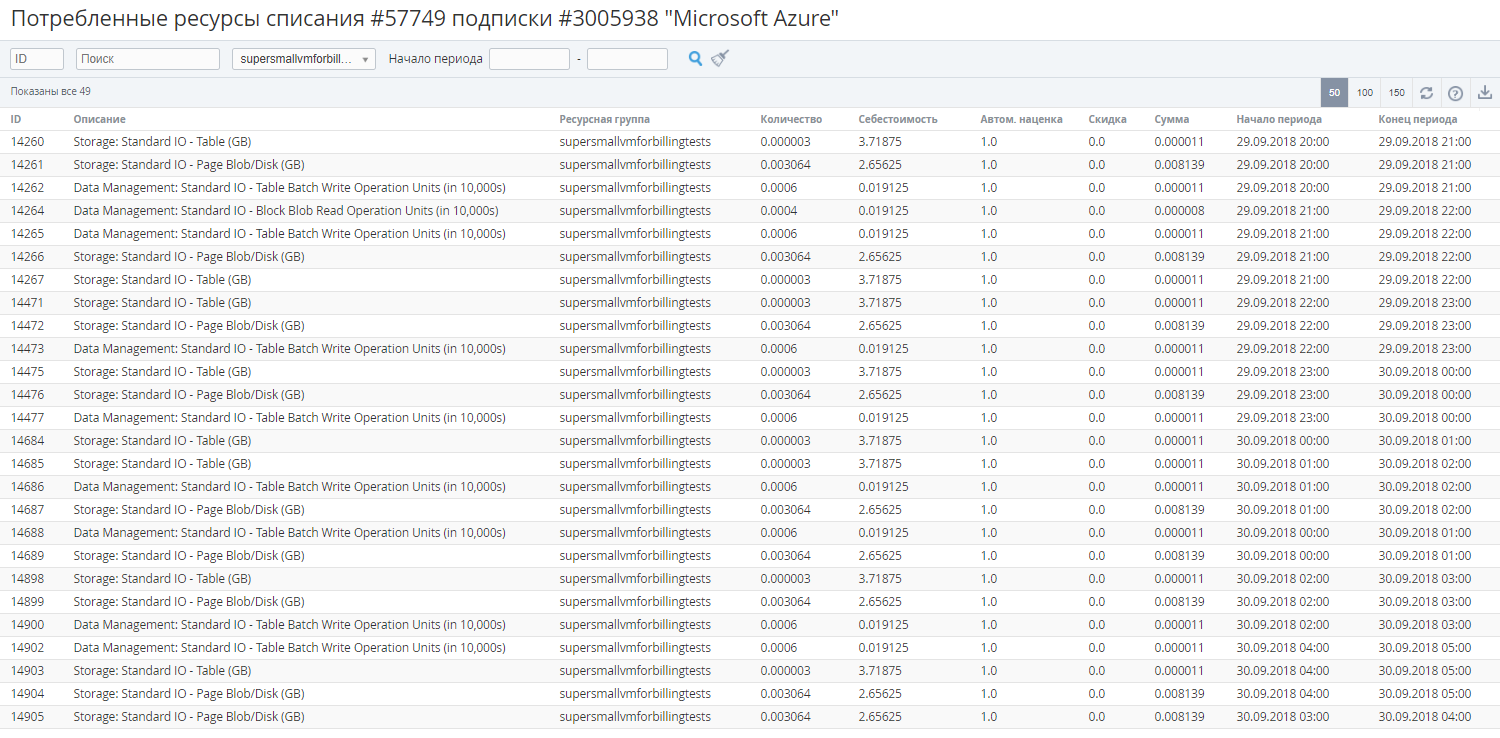Viewport: 1500px width, 738px height.
Task: Click the period start in row 14685
Action: coord(1283,464)
